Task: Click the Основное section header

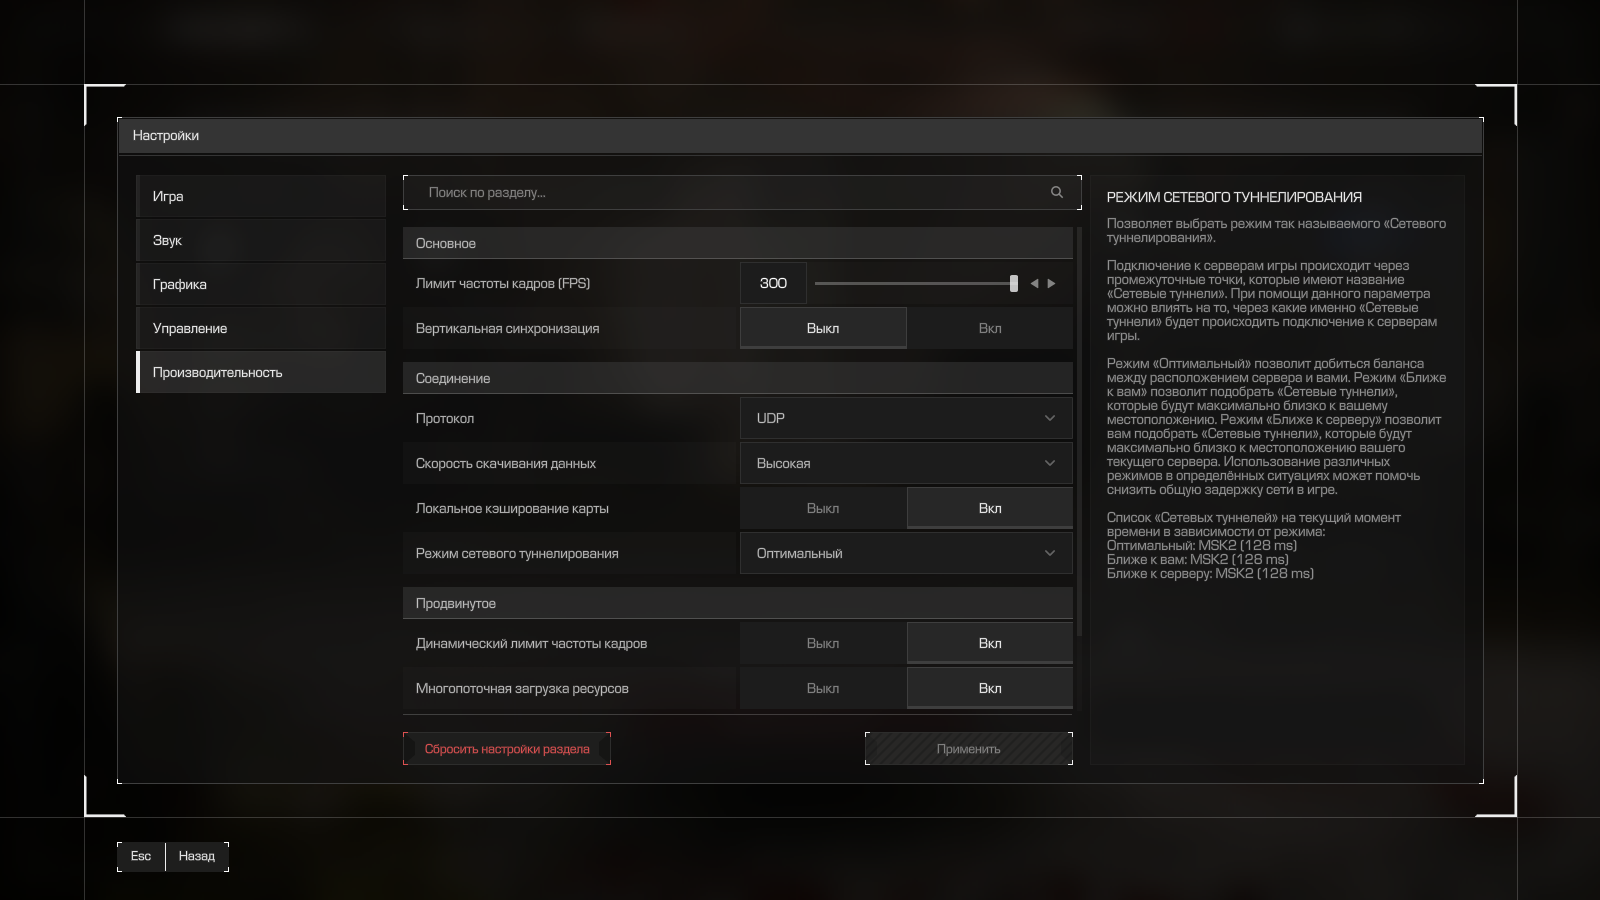Action: click(738, 243)
